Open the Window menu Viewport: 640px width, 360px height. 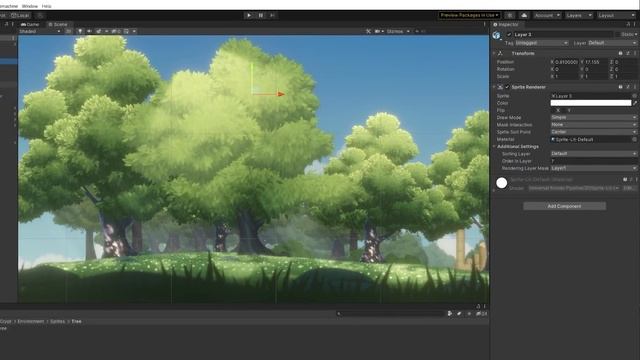tap(29, 6)
